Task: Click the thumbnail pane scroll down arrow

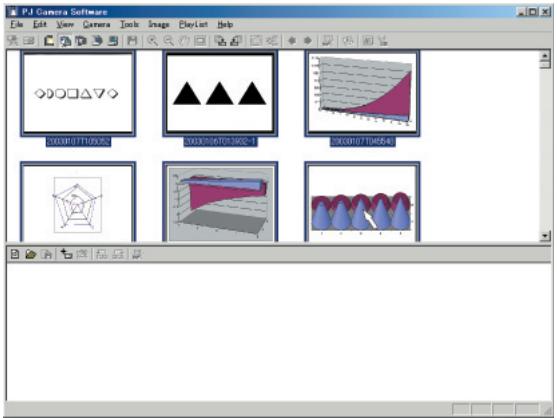Action: click(x=545, y=236)
